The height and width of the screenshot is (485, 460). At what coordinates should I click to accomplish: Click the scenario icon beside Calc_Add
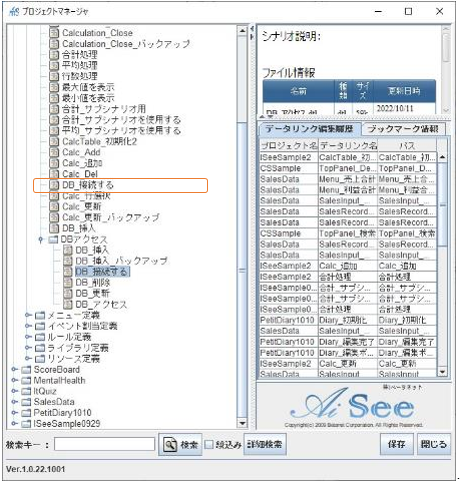click(54, 152)
